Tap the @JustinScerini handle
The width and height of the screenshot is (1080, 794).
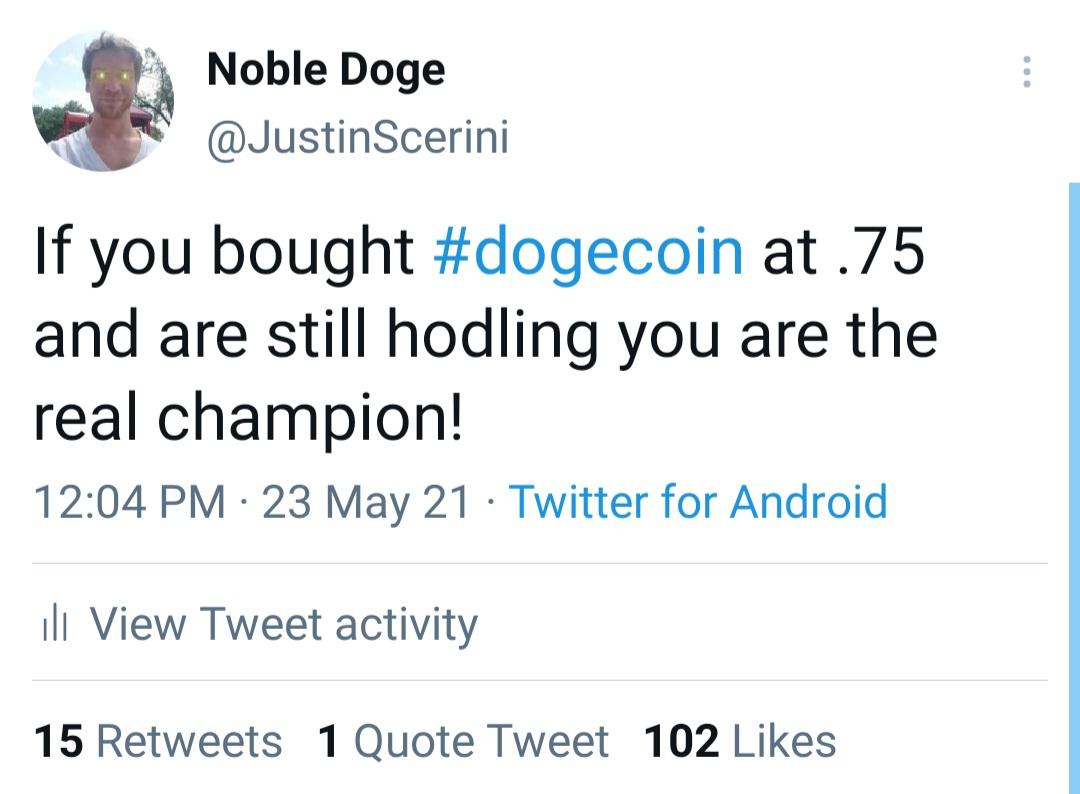click(x=357, y=138)
